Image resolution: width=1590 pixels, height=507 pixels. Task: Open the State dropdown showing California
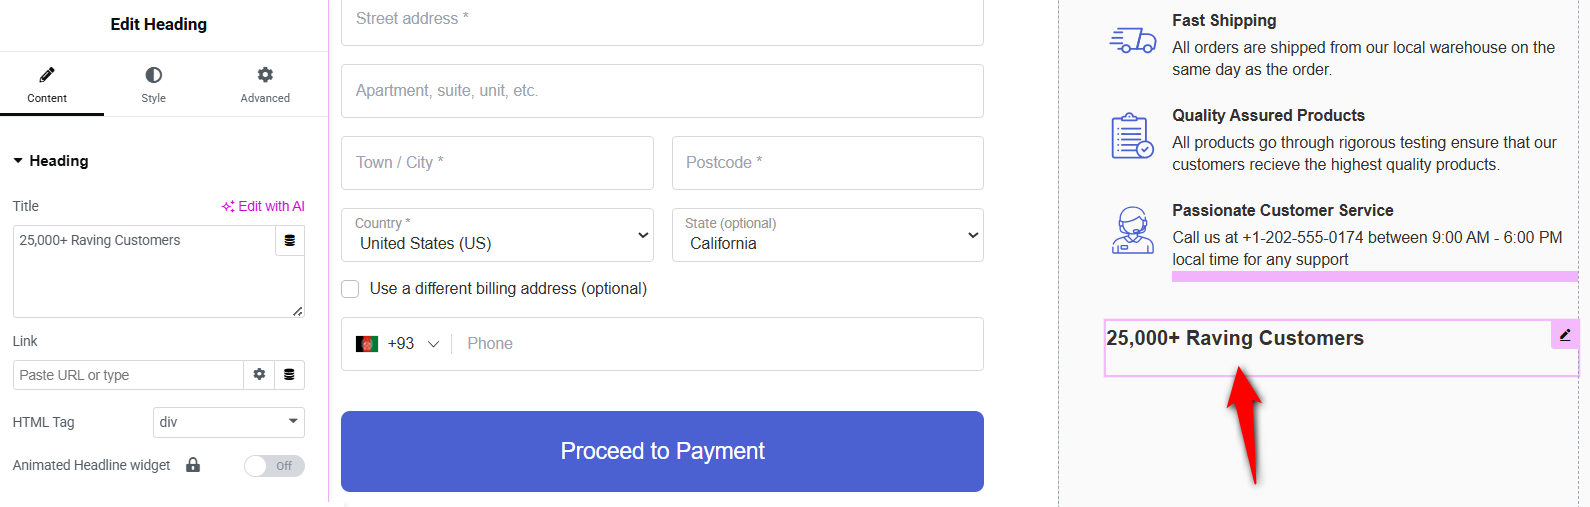(827, 235)
